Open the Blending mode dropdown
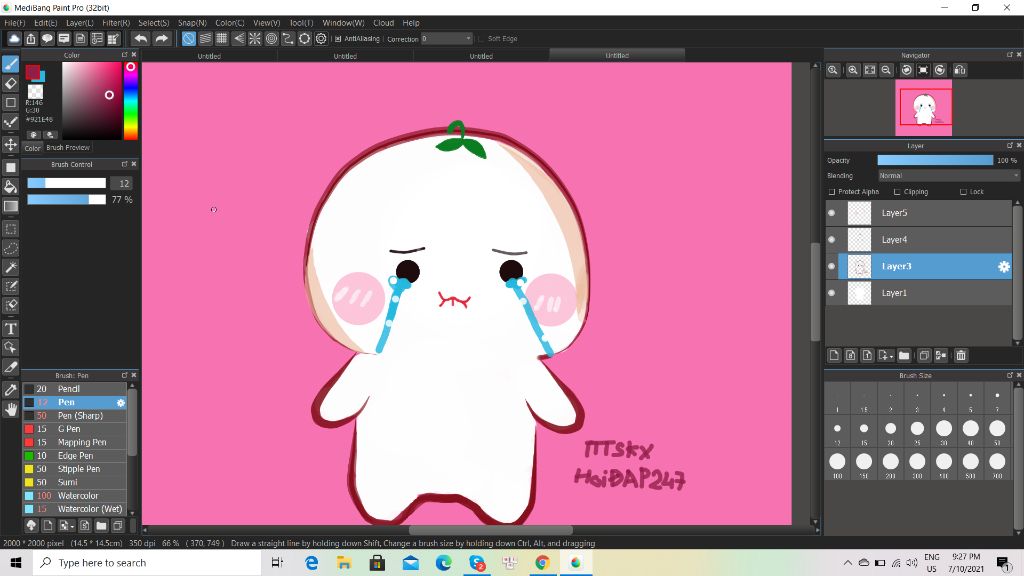The height and width of the screenshot is (576, 1024). tap(947, 176)
